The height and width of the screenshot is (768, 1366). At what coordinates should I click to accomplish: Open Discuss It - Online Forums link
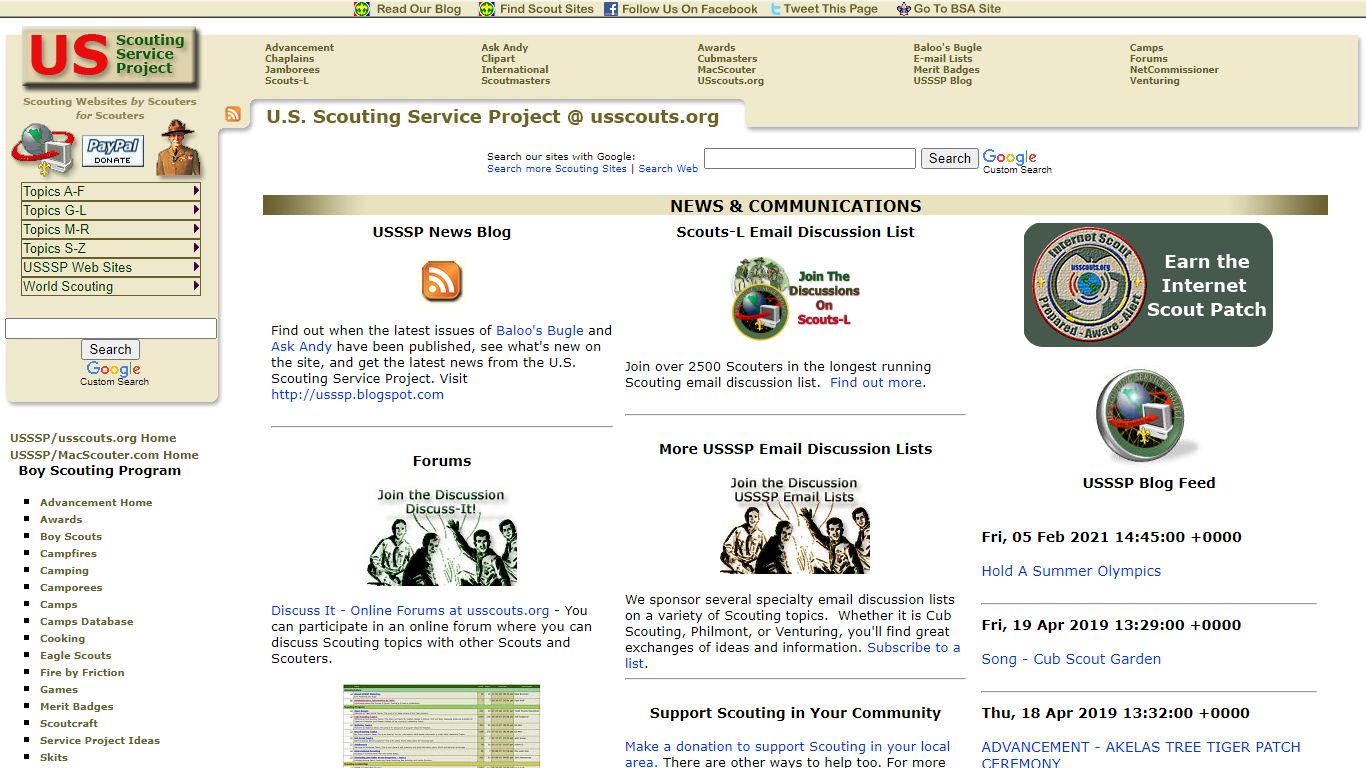[410, 610]
